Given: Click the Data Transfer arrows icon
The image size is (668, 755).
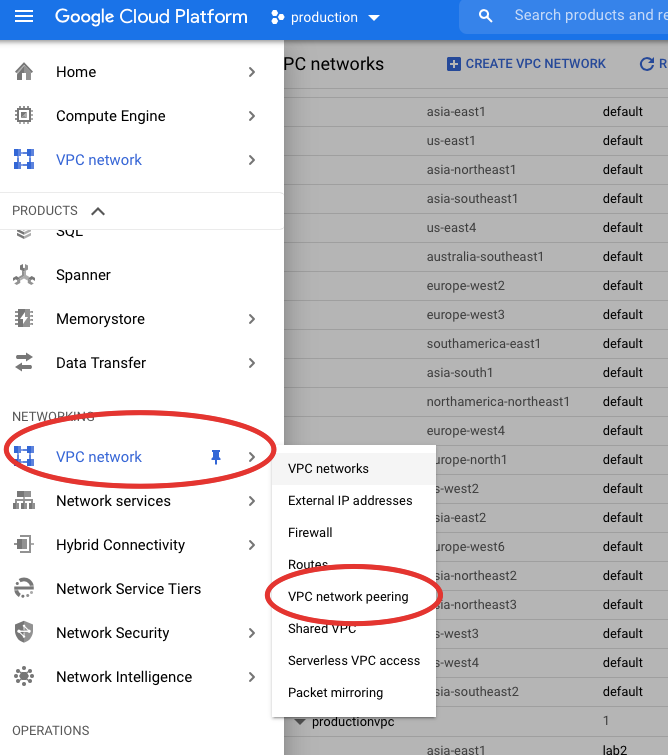Looking at the screenshot, I should click(24, 363).
